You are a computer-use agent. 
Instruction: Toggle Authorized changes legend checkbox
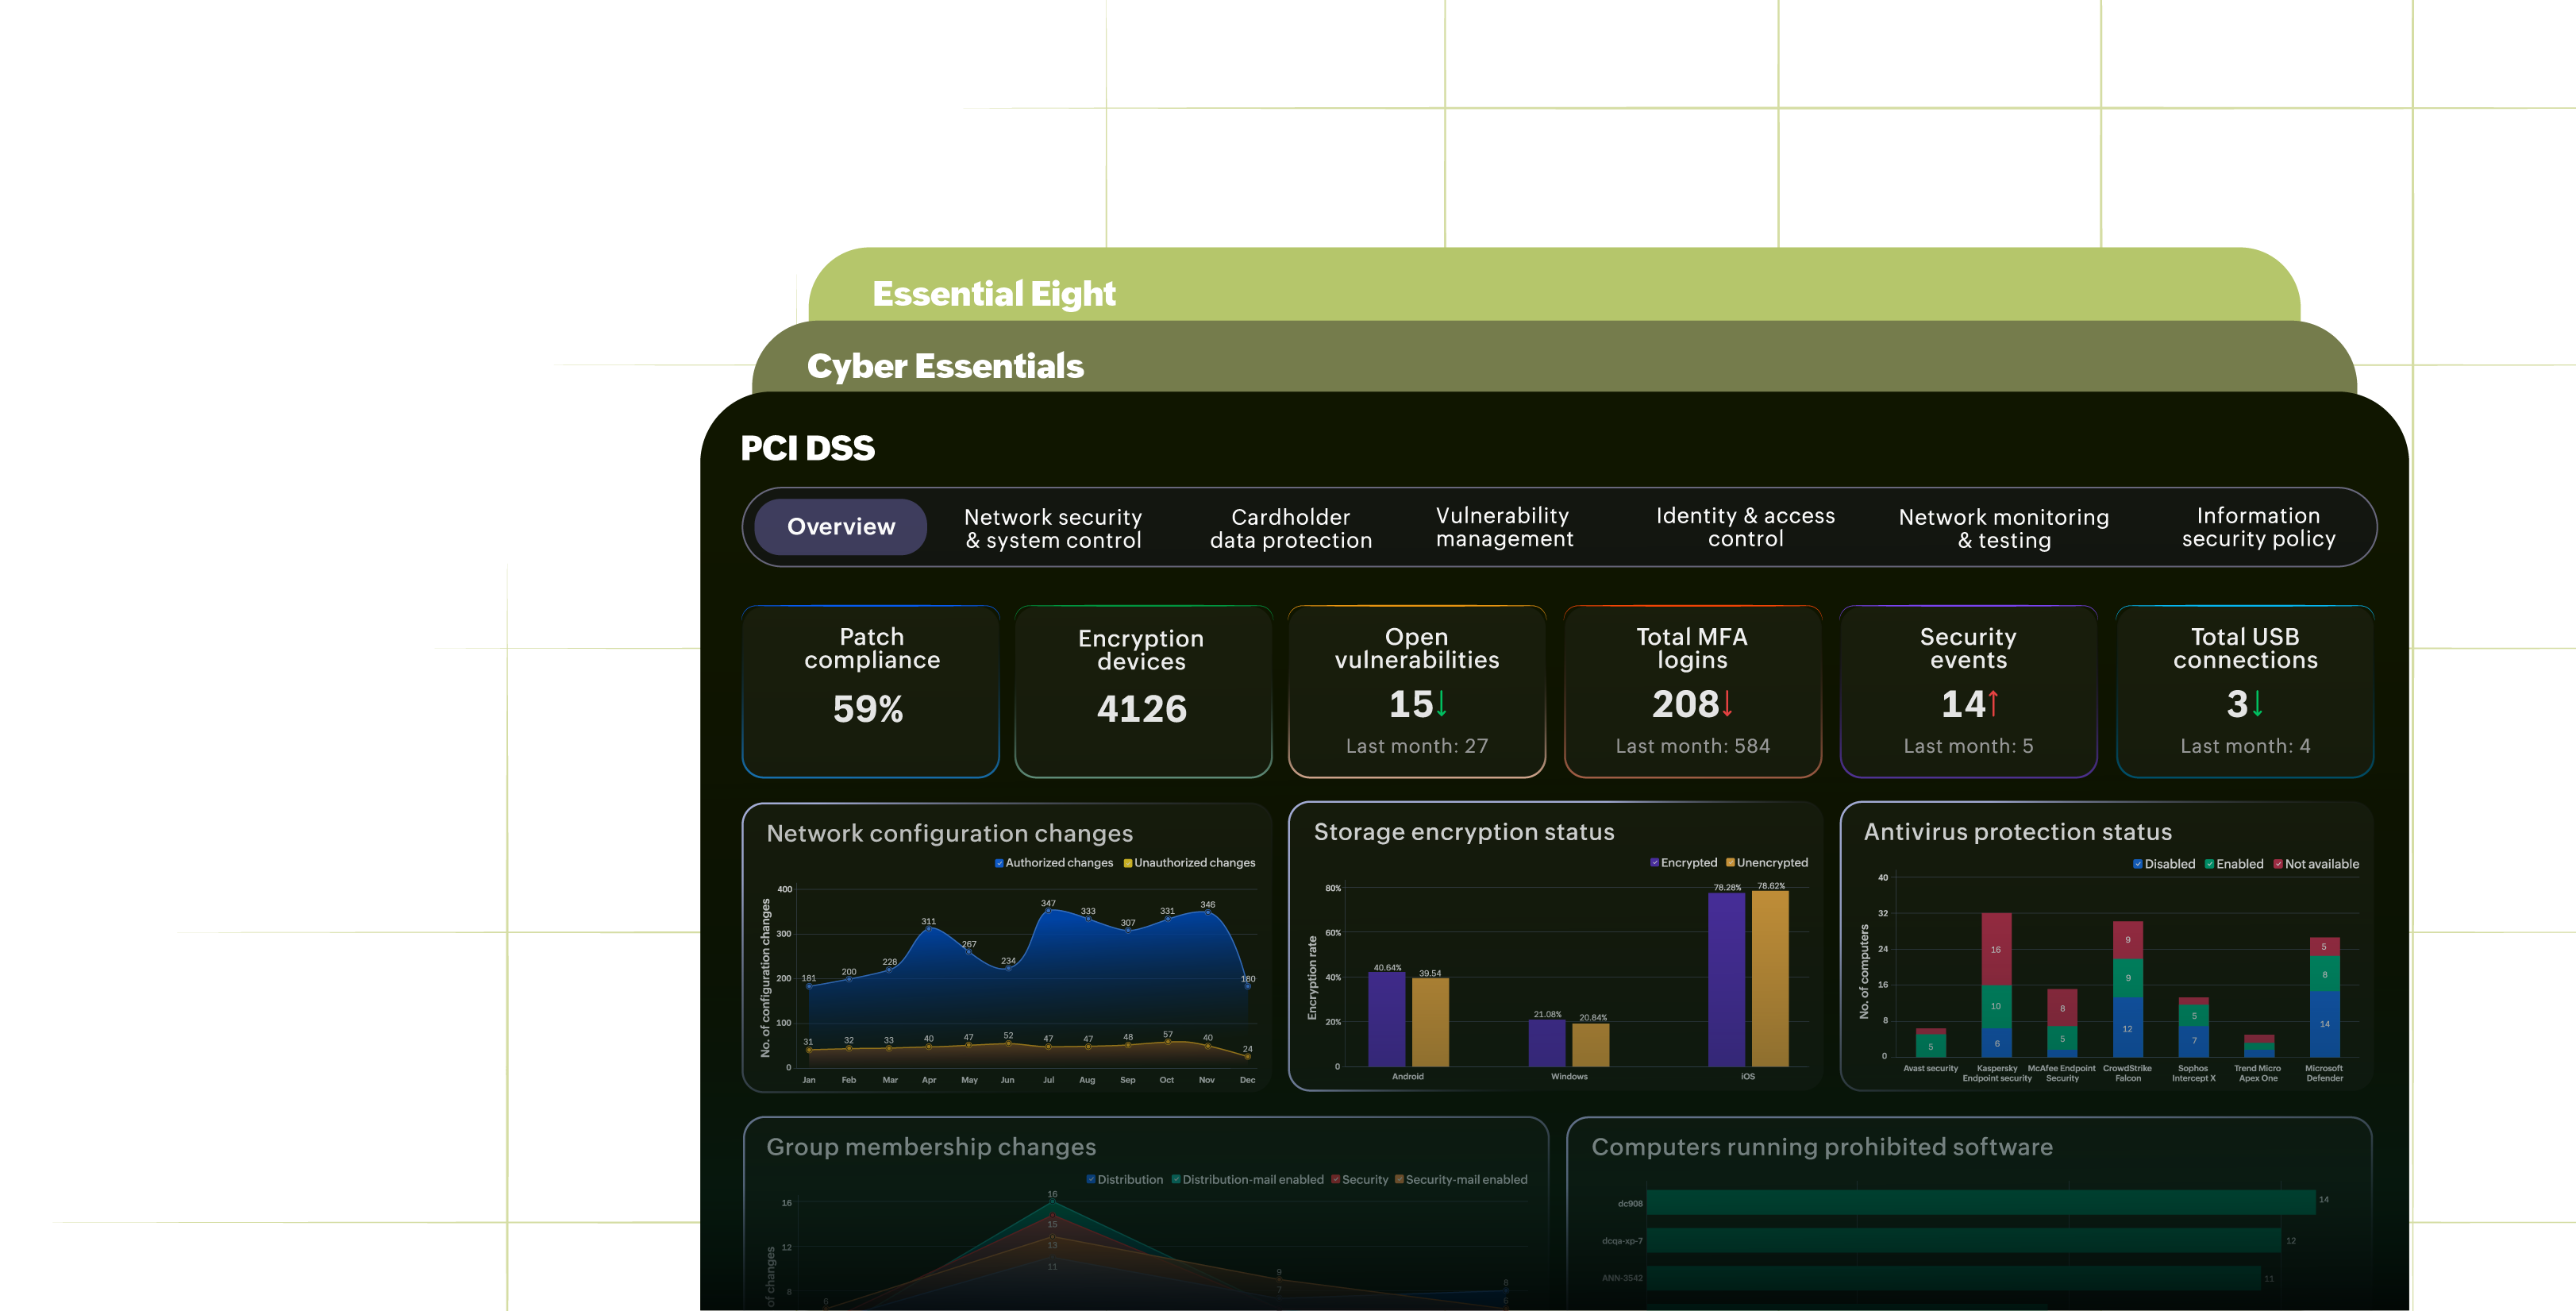click(999, 863)
